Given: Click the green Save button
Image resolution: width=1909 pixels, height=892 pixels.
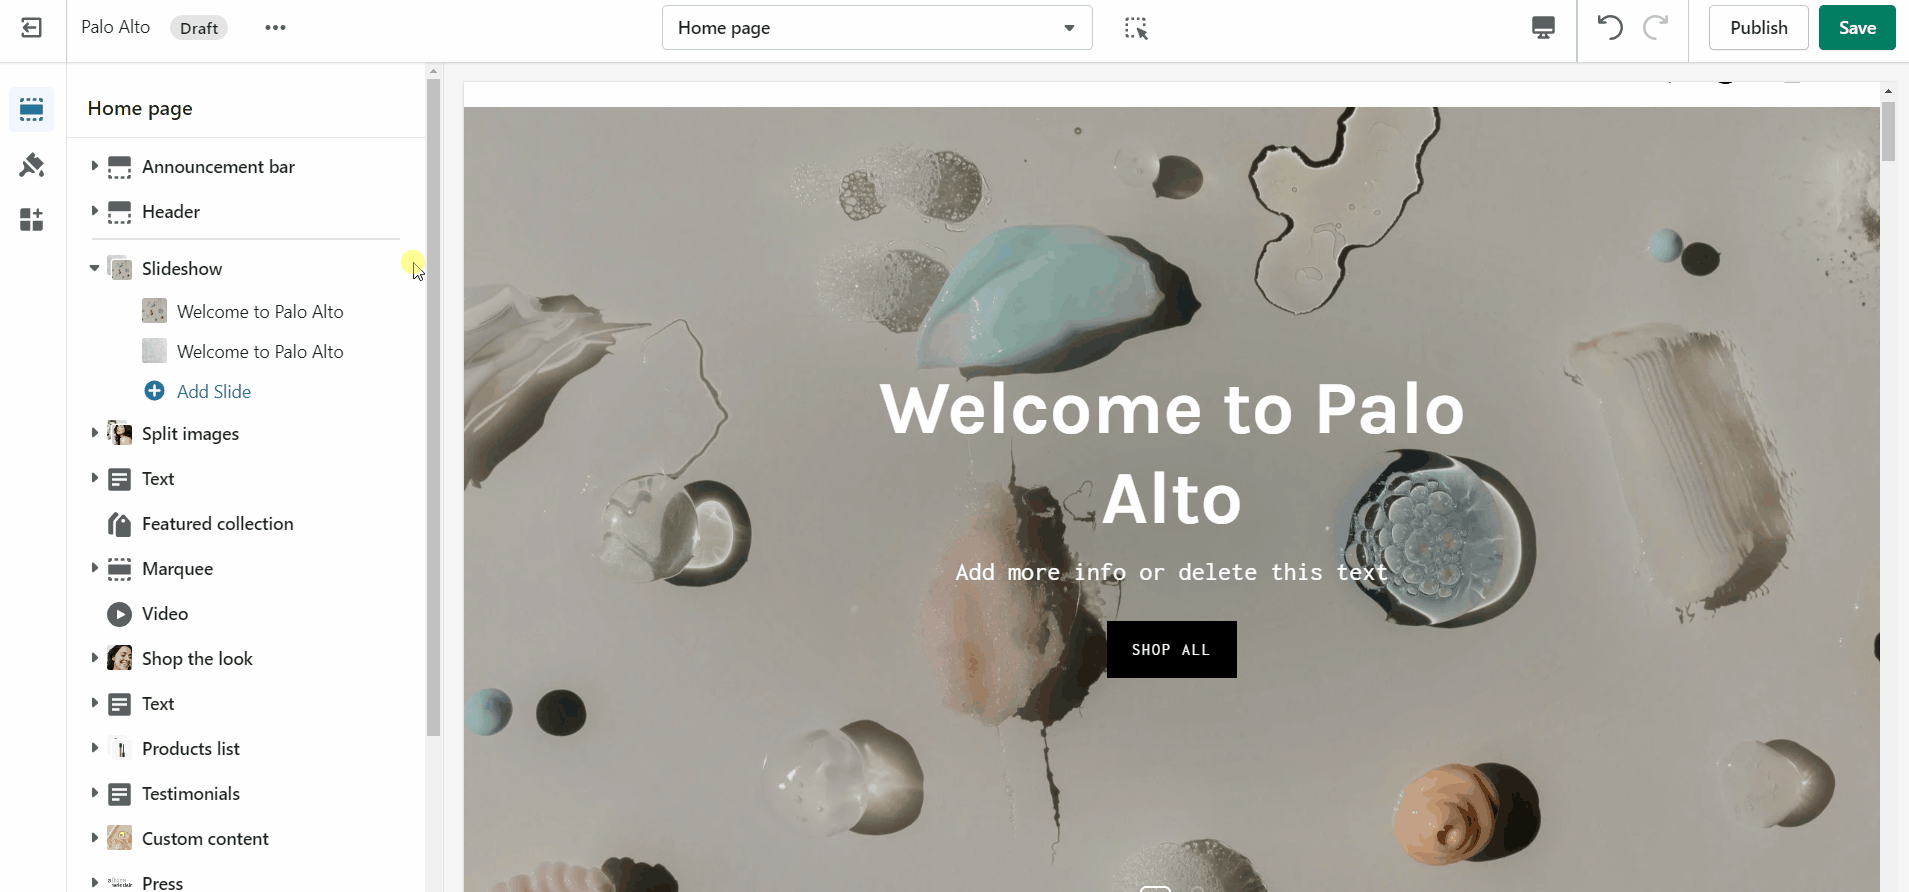Looking at the screenshot, I should tap(1857, 28).
